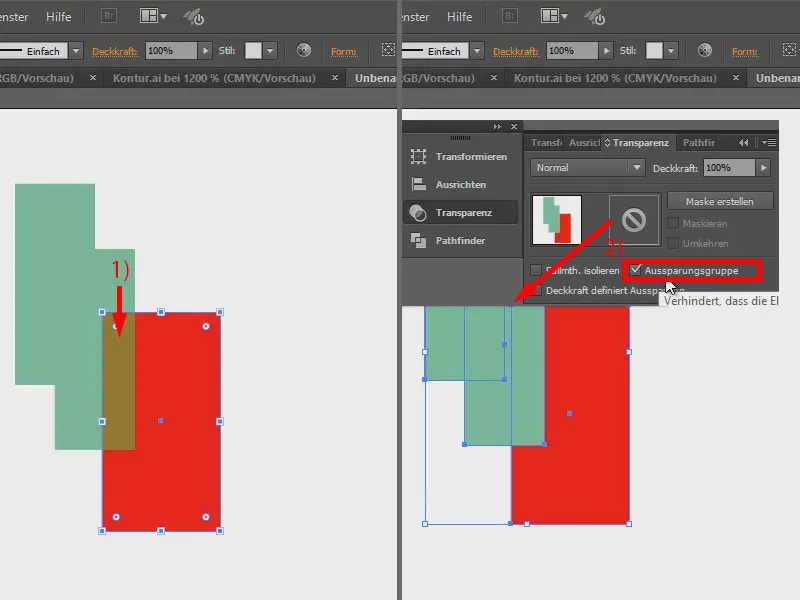Open the Transparenz panel Deckkraft slider arrow
This screenshot has width=800, height=600.
[763, 167]
